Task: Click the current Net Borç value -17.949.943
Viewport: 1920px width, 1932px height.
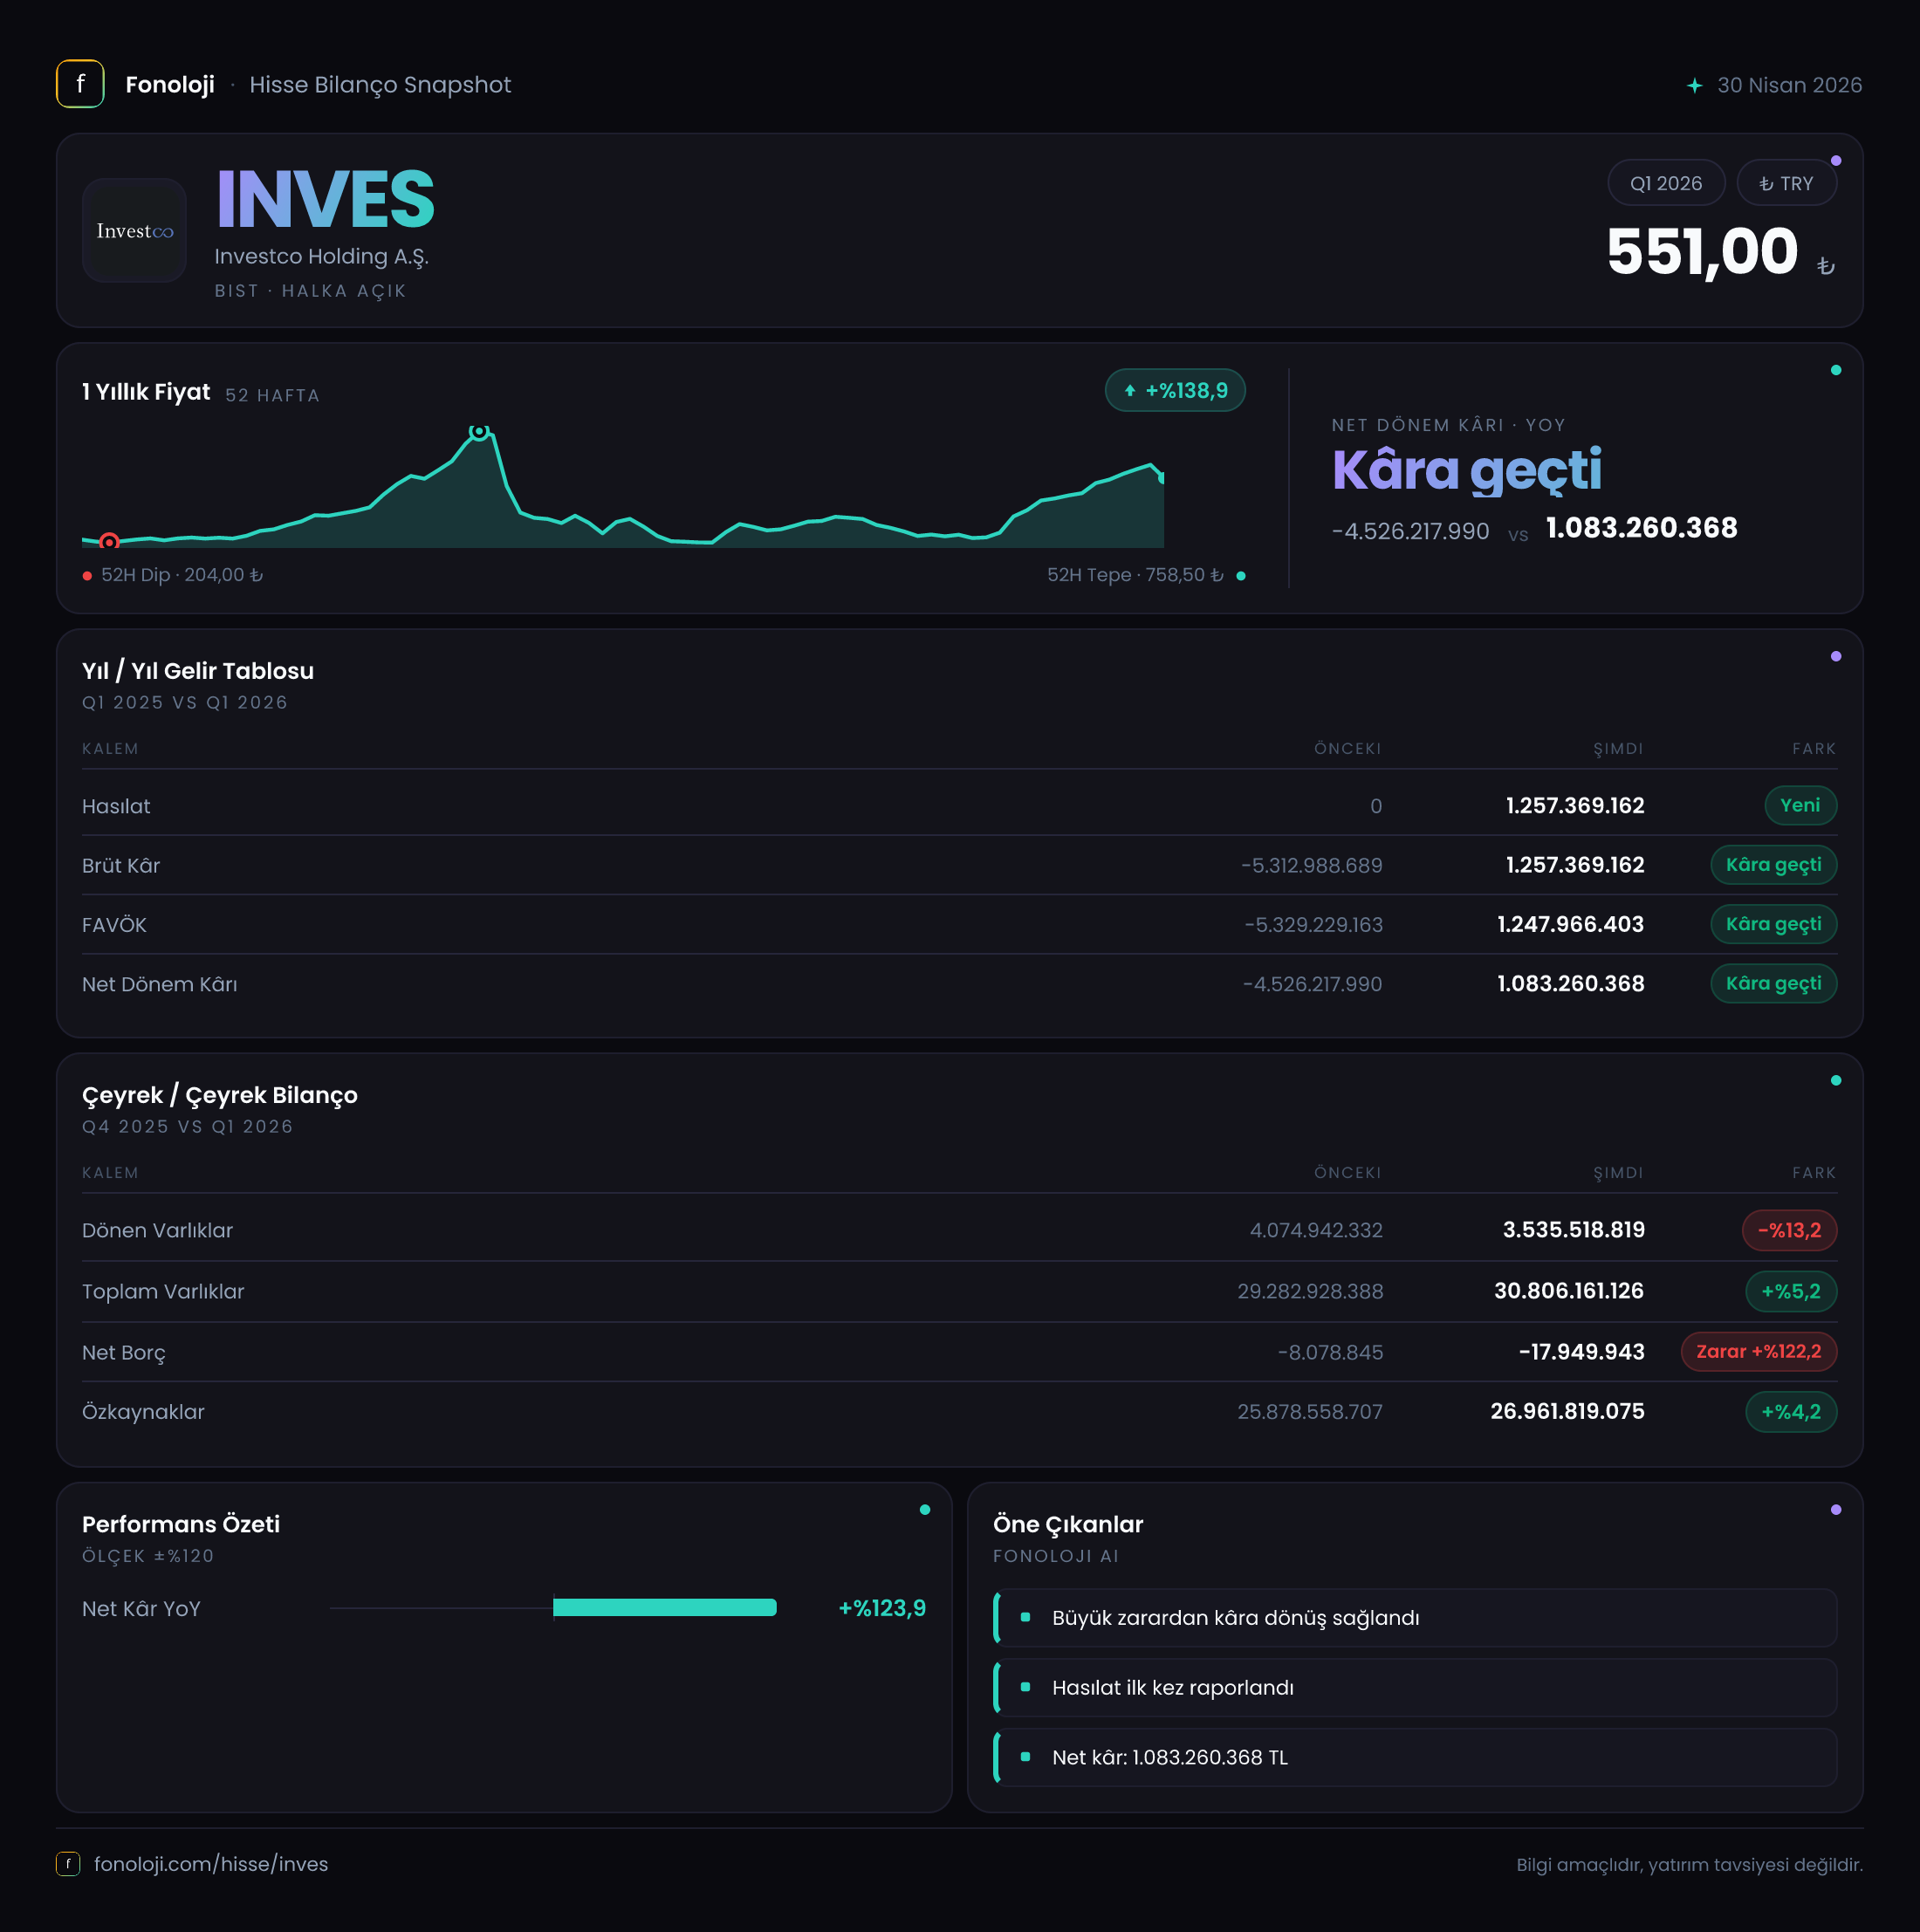Action: coord(1581,1352)
